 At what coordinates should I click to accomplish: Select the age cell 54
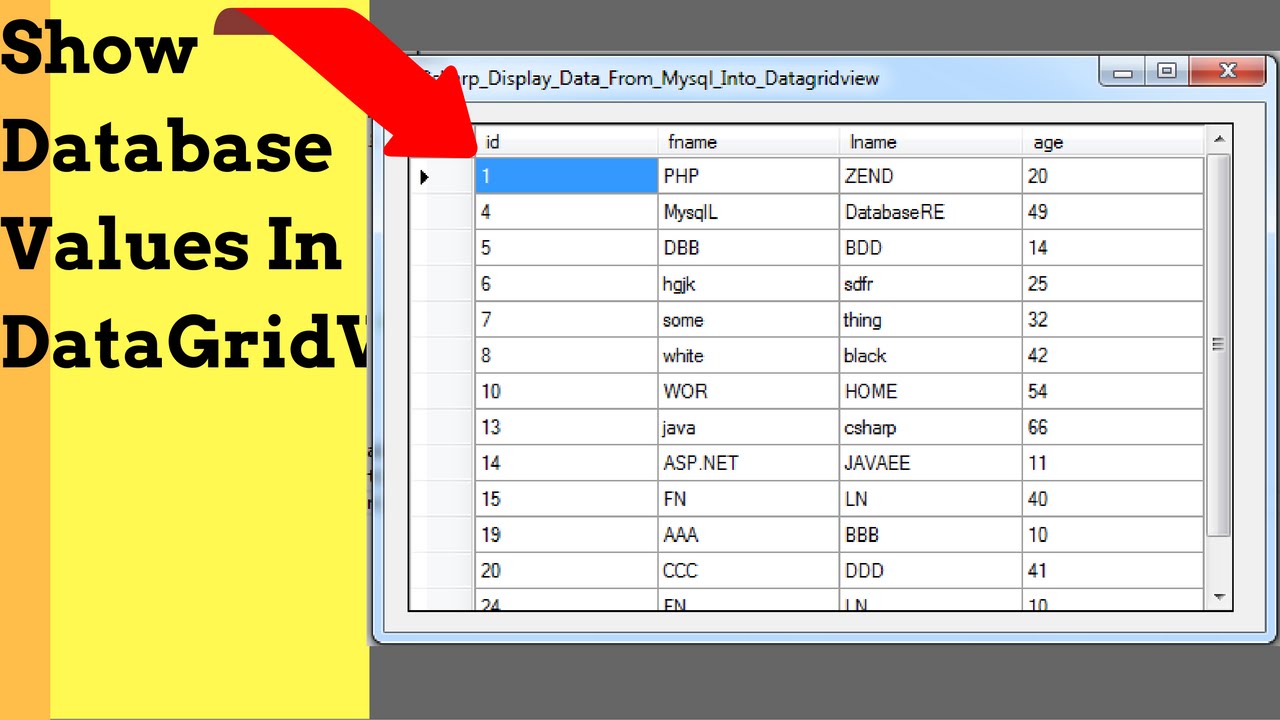coord(1113,391)
